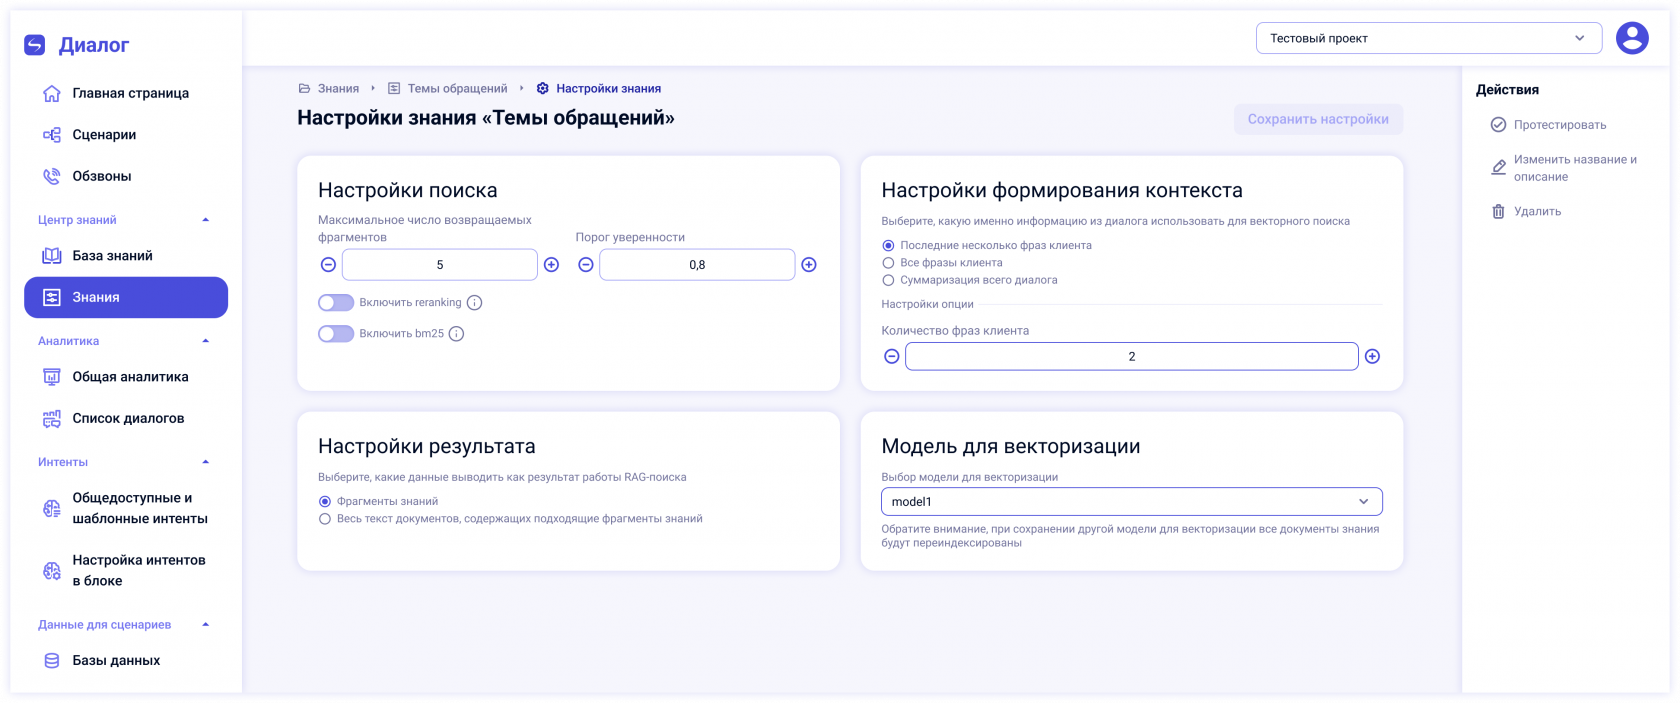Viewport: 1680px width, 703px height.
Task: Open Сценарии in the sidebar
Action: (104, 135)
